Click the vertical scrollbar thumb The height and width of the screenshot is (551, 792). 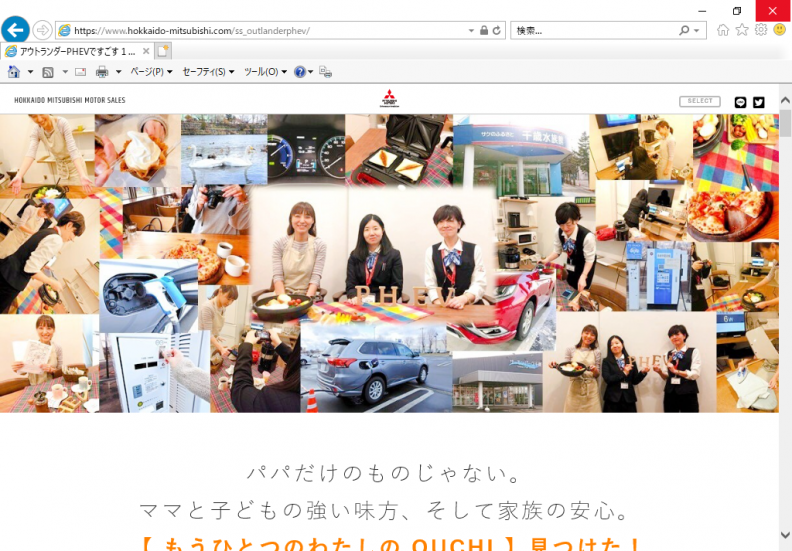coord(785,123)
